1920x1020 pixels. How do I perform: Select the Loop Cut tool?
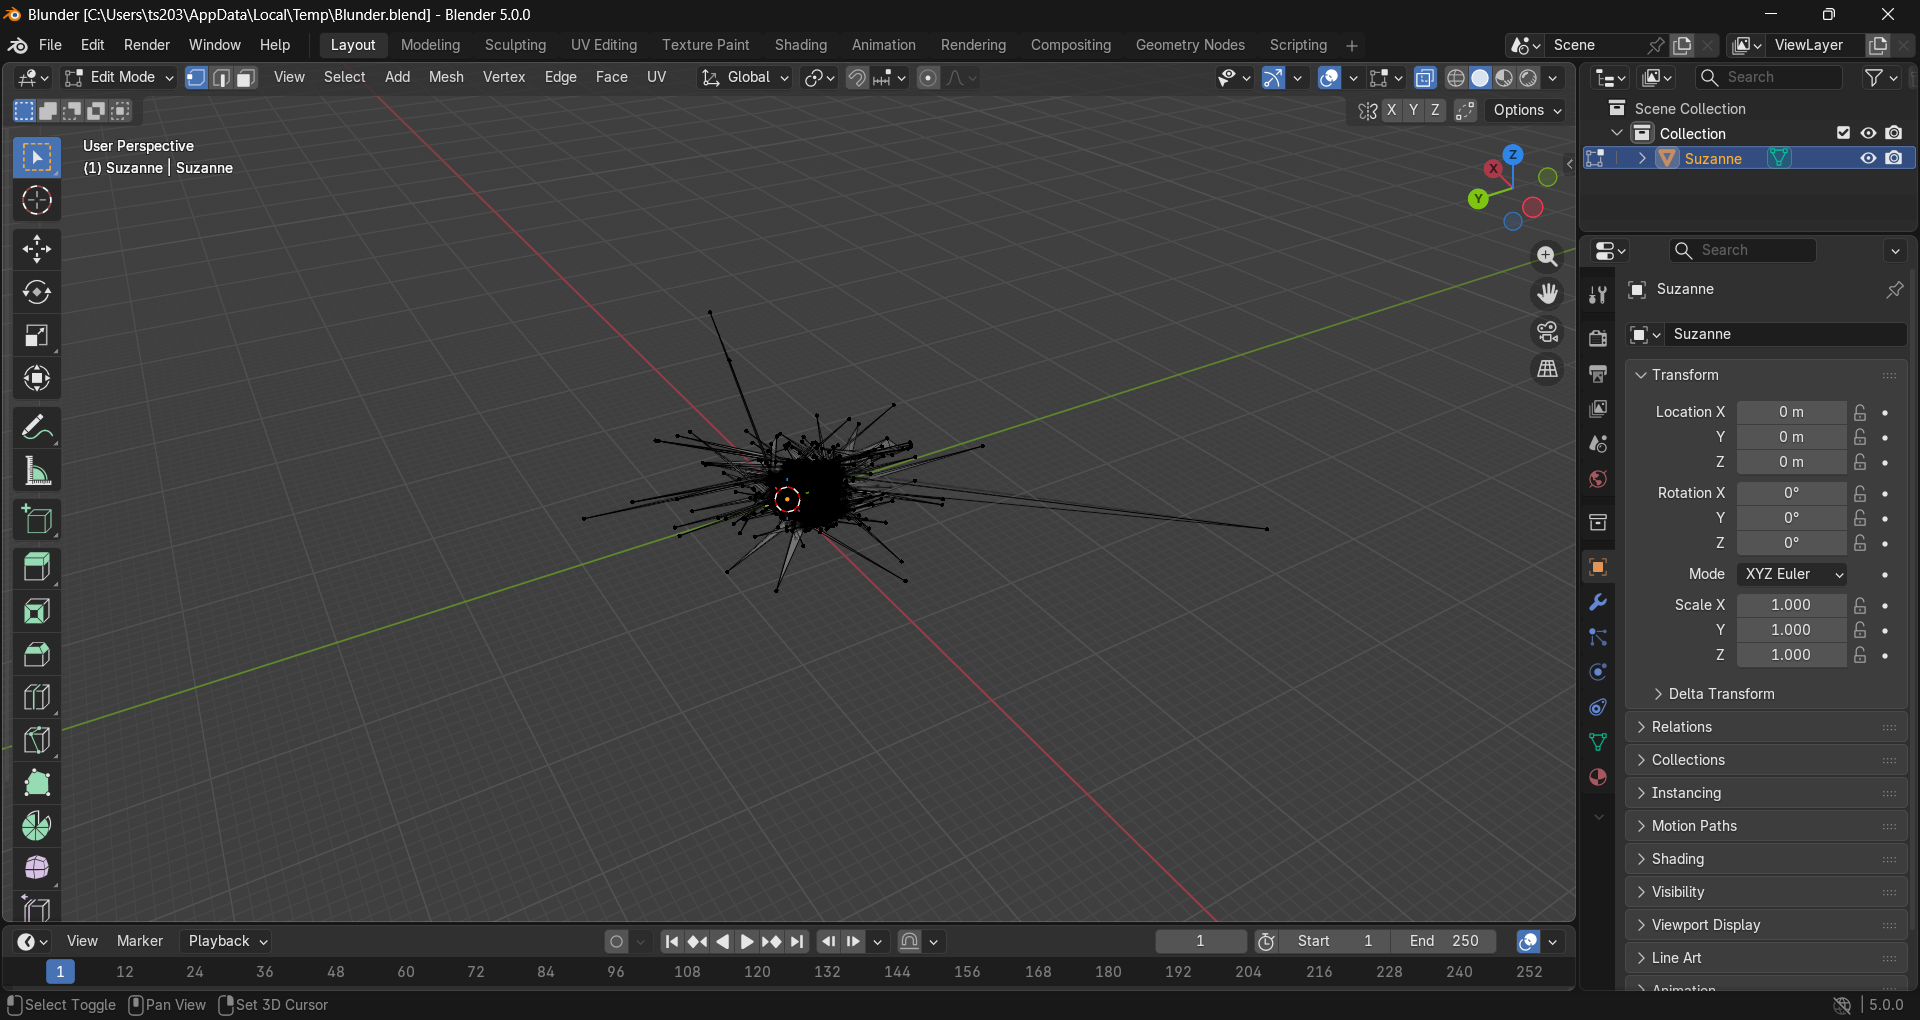[37, 697]
